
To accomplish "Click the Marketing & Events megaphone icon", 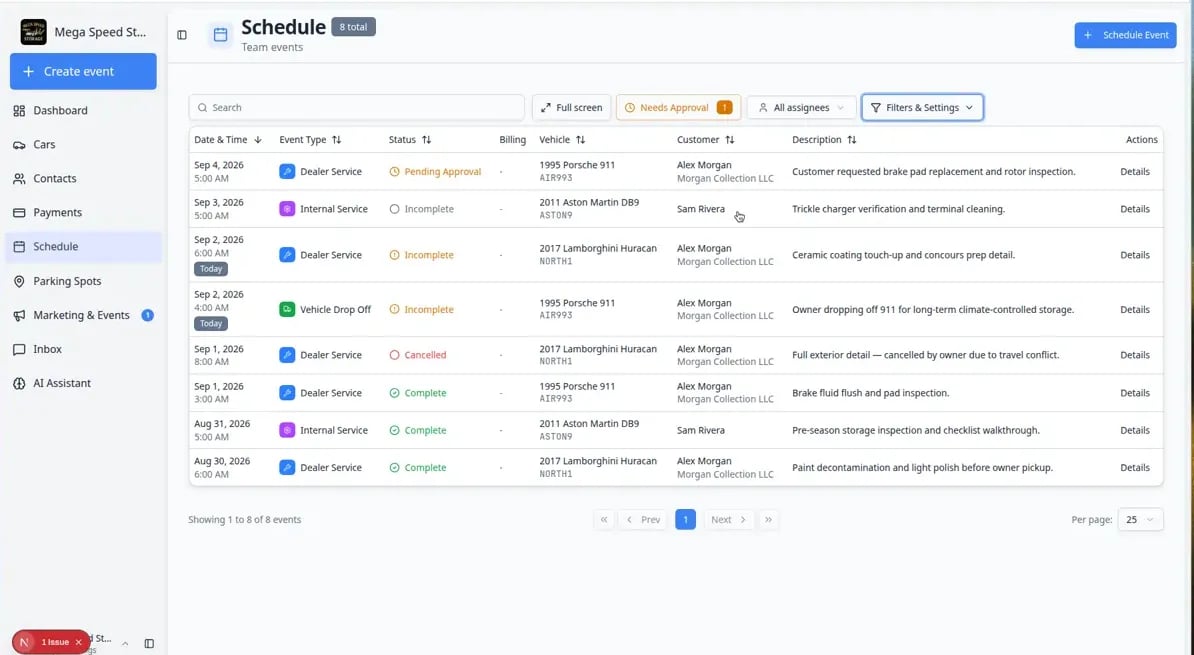I will click(x=19, y=315).
